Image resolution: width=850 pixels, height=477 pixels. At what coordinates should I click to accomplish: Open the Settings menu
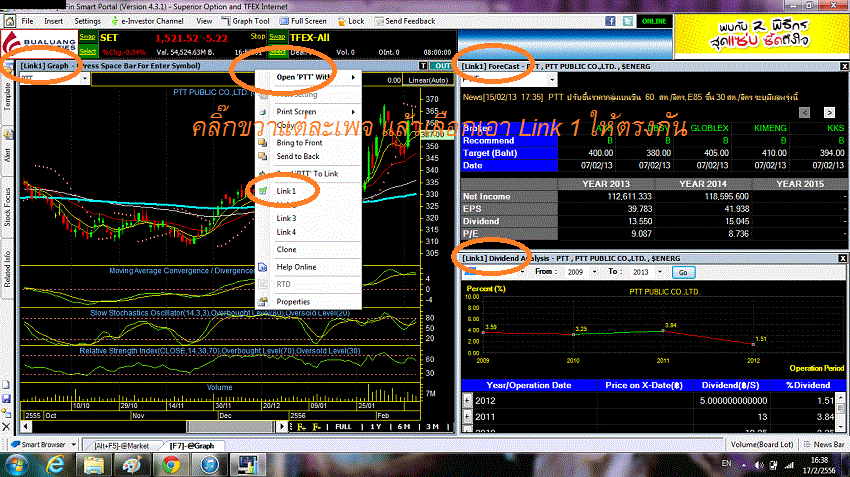(x=87, y=21)
